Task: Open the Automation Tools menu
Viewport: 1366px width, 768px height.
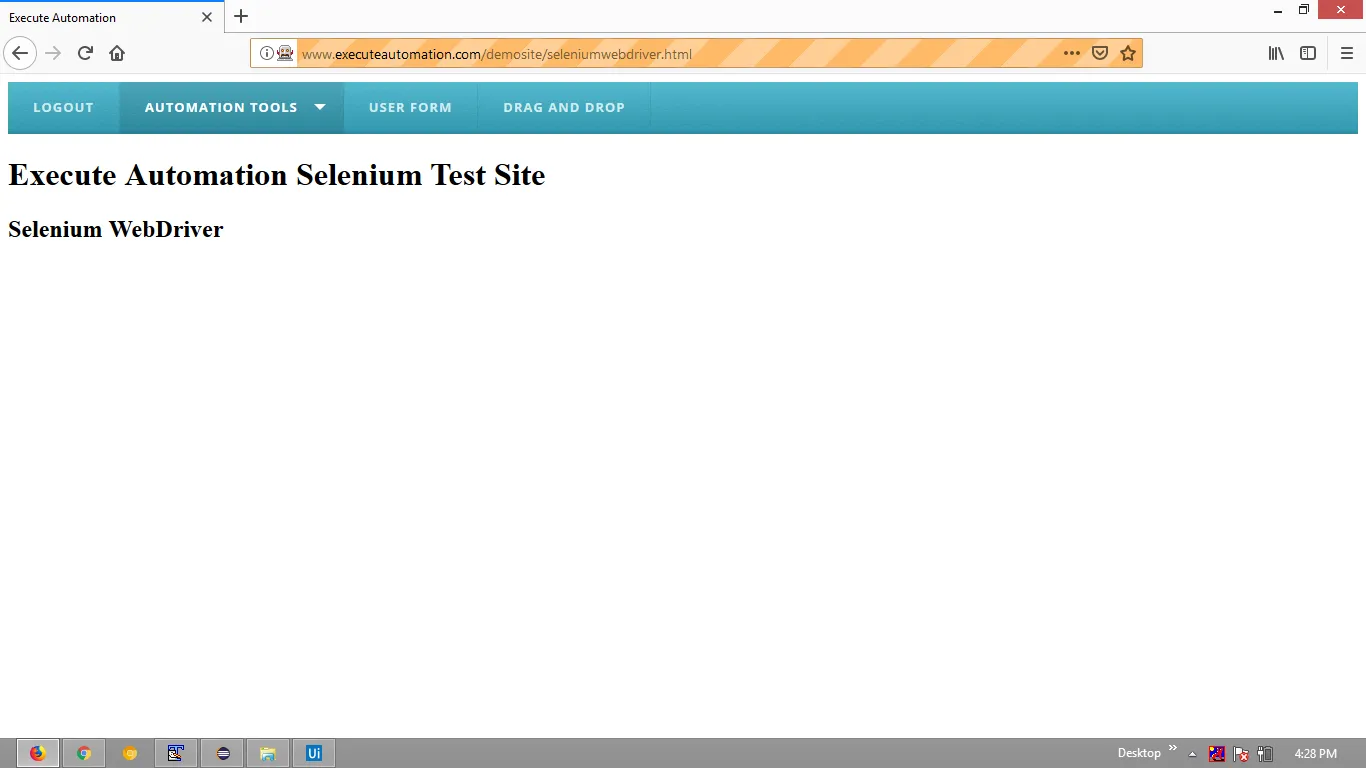Action: coord(231,107)
